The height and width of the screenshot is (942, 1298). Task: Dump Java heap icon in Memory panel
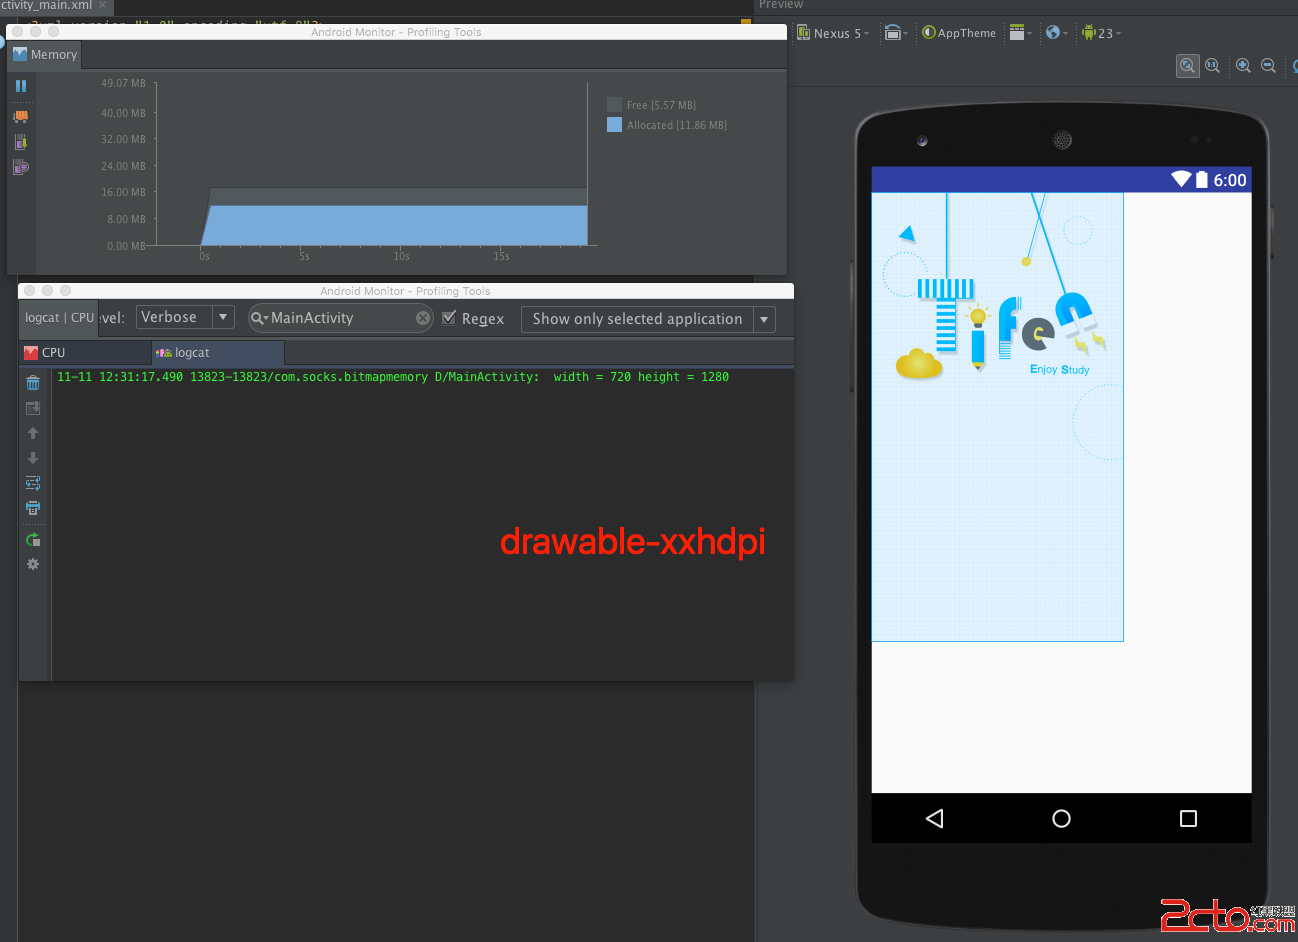point(20,142)
